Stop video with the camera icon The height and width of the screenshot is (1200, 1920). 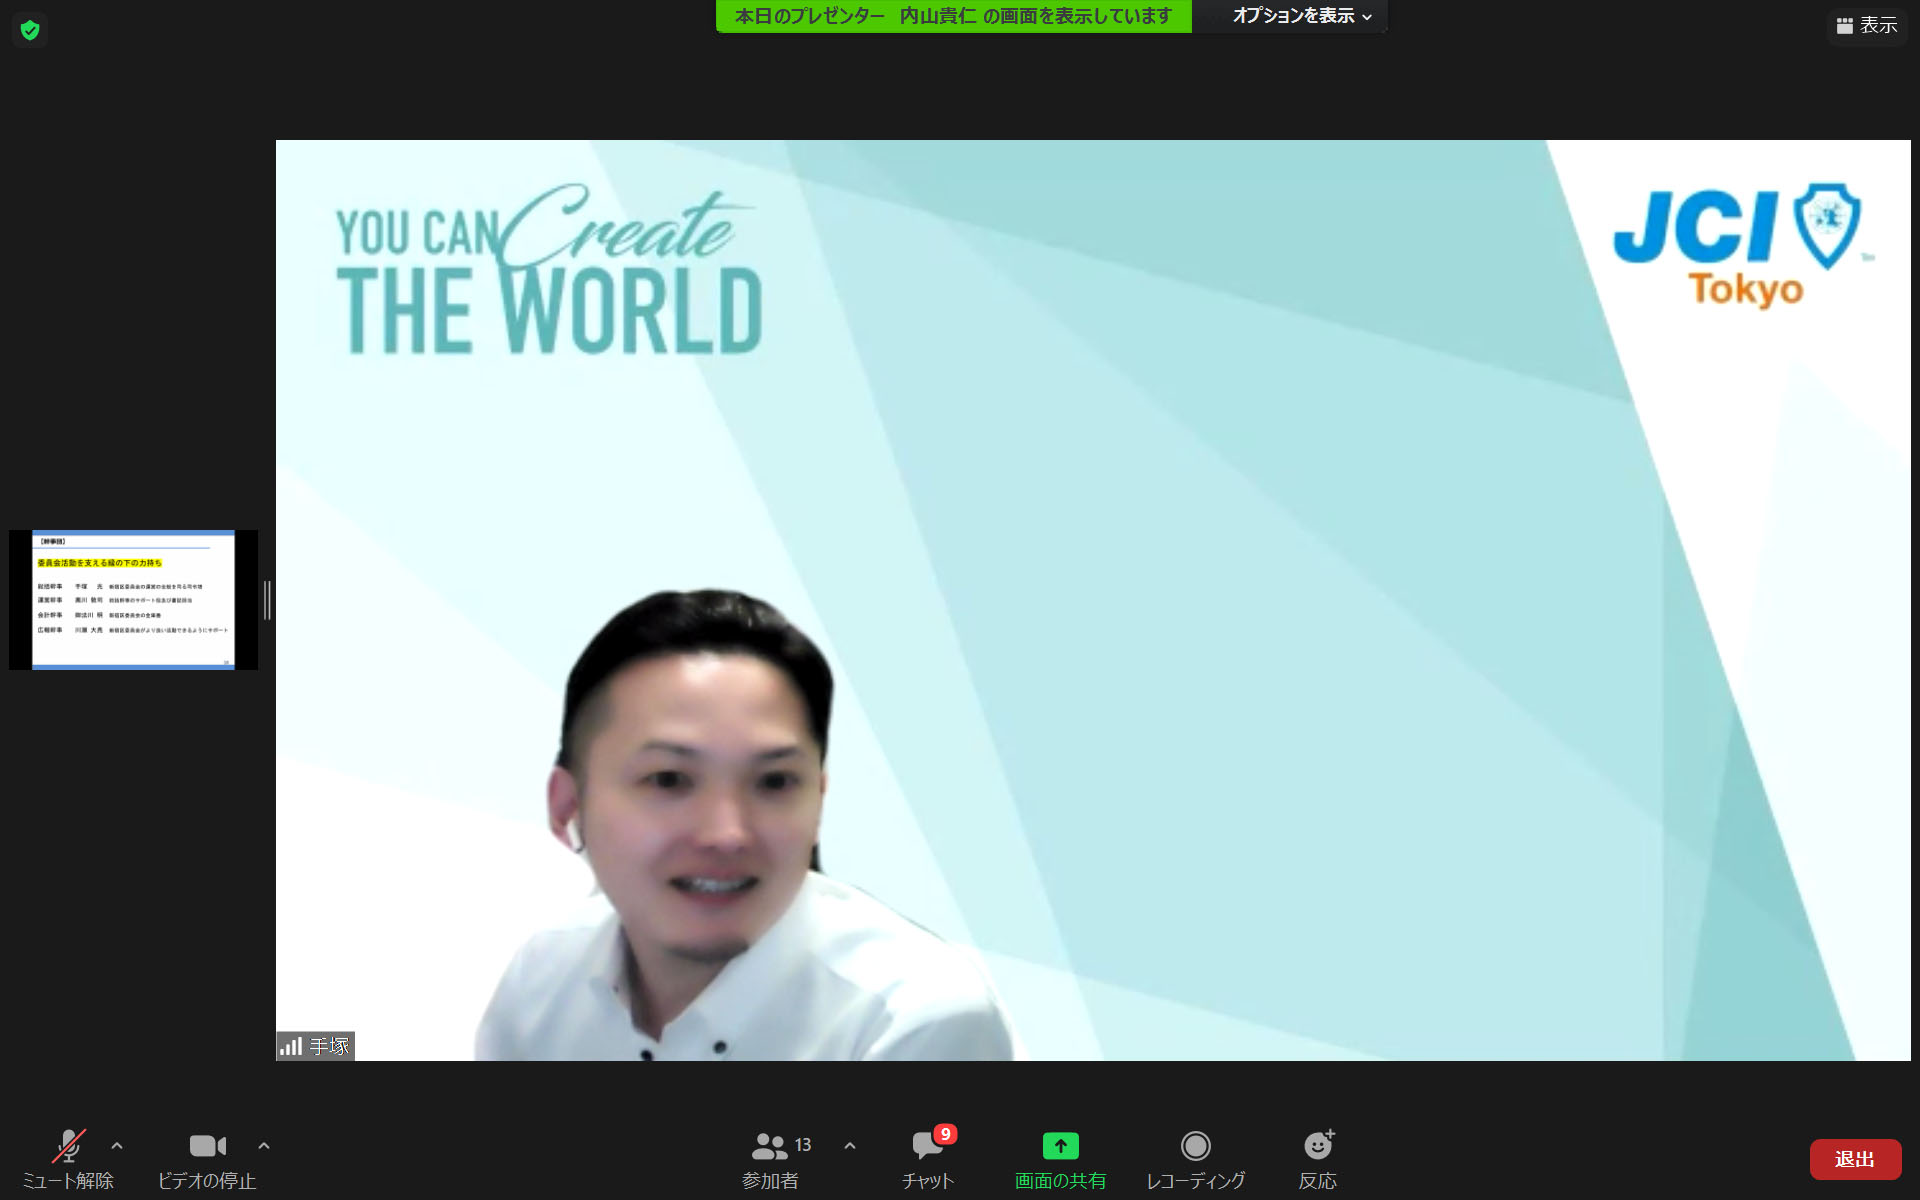(x=207, y=1146)
